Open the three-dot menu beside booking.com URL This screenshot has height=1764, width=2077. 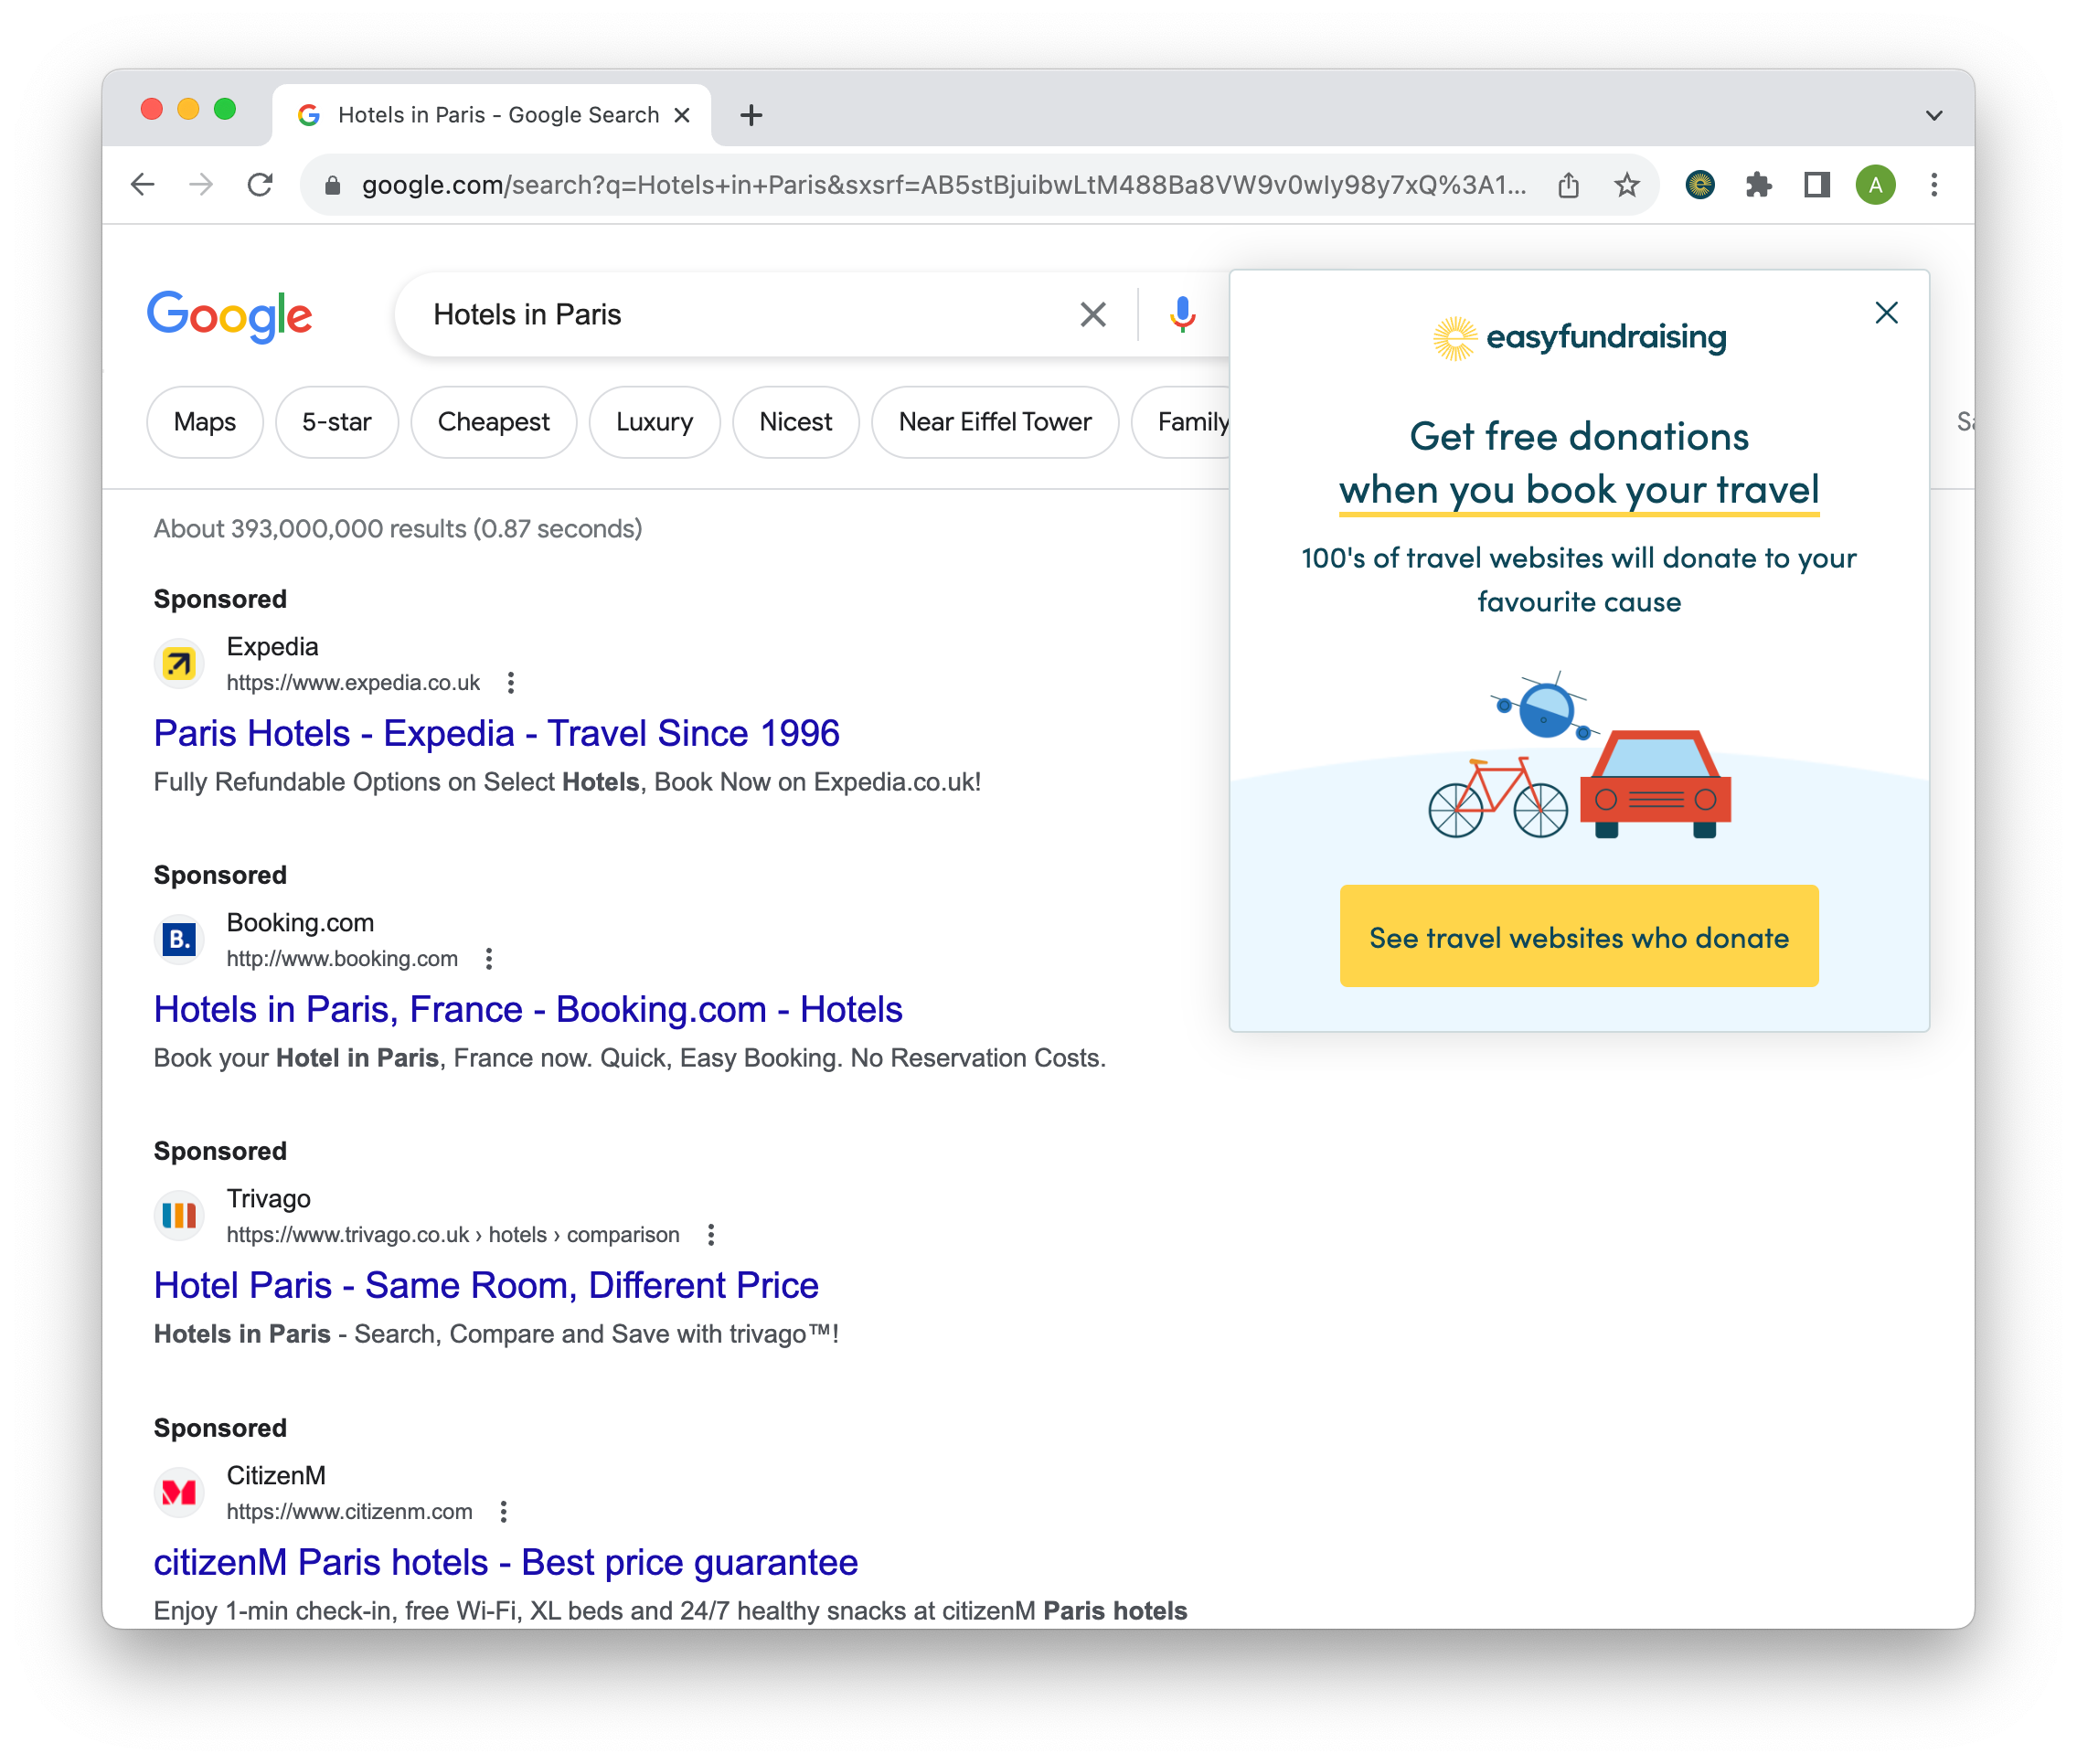point(489,959)
